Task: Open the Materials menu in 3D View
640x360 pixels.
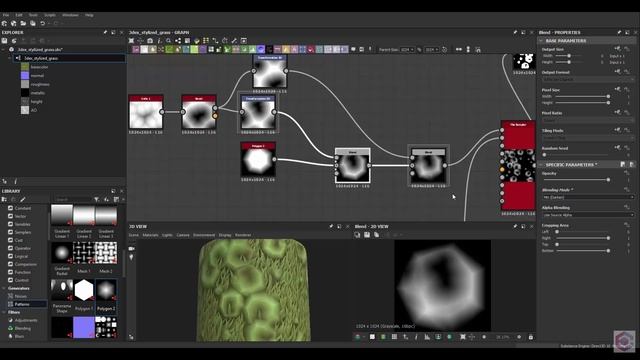Action: point(150,235)
